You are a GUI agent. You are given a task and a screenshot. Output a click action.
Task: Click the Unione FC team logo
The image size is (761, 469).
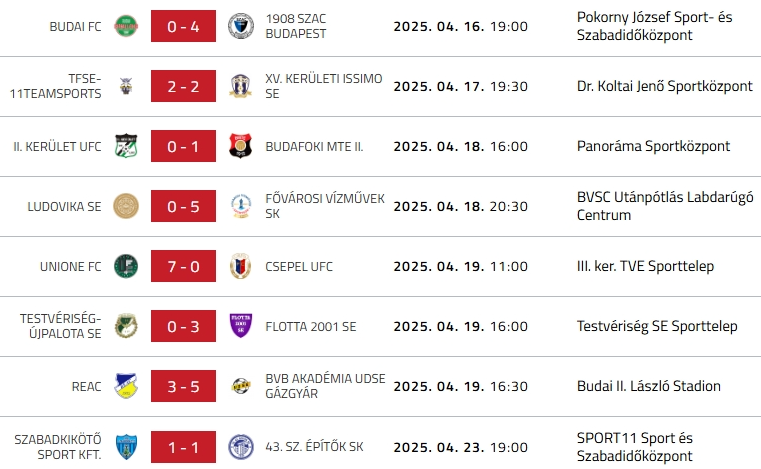(x=125, y=267)
